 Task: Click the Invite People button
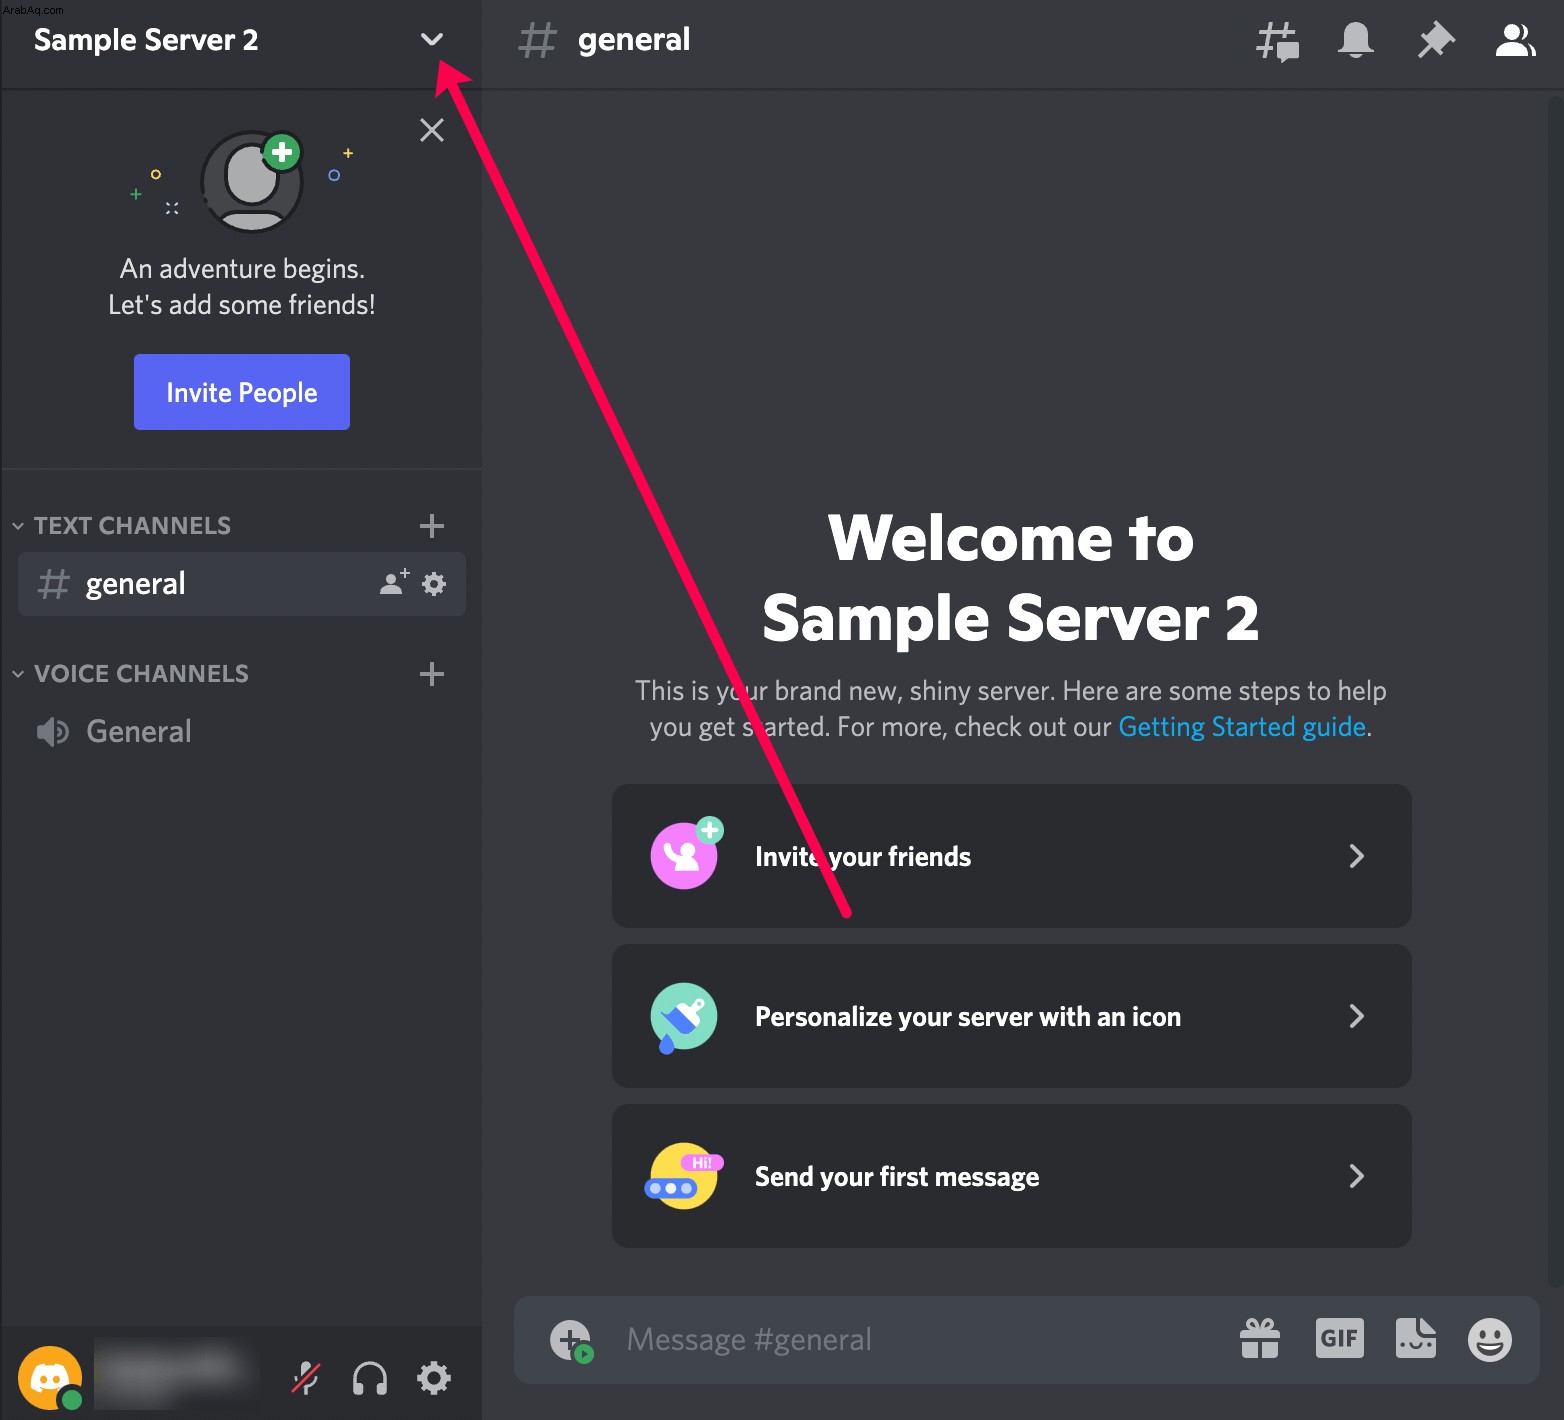[x=242, y=392]
